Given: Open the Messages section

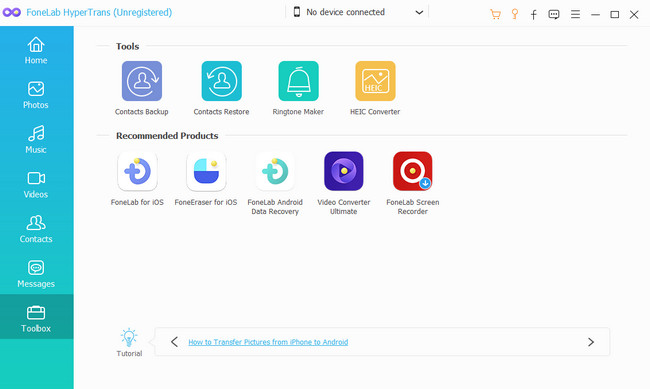Looking at the screenshot, I should pos(36,275).
